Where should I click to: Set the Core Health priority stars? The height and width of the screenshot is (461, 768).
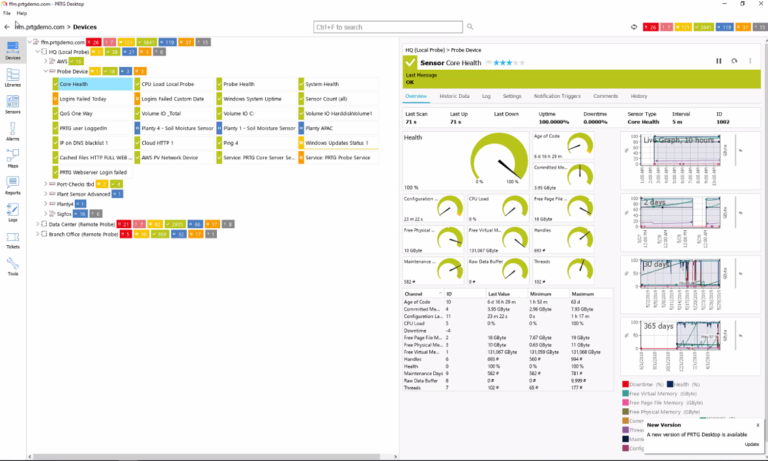(509, 63)
